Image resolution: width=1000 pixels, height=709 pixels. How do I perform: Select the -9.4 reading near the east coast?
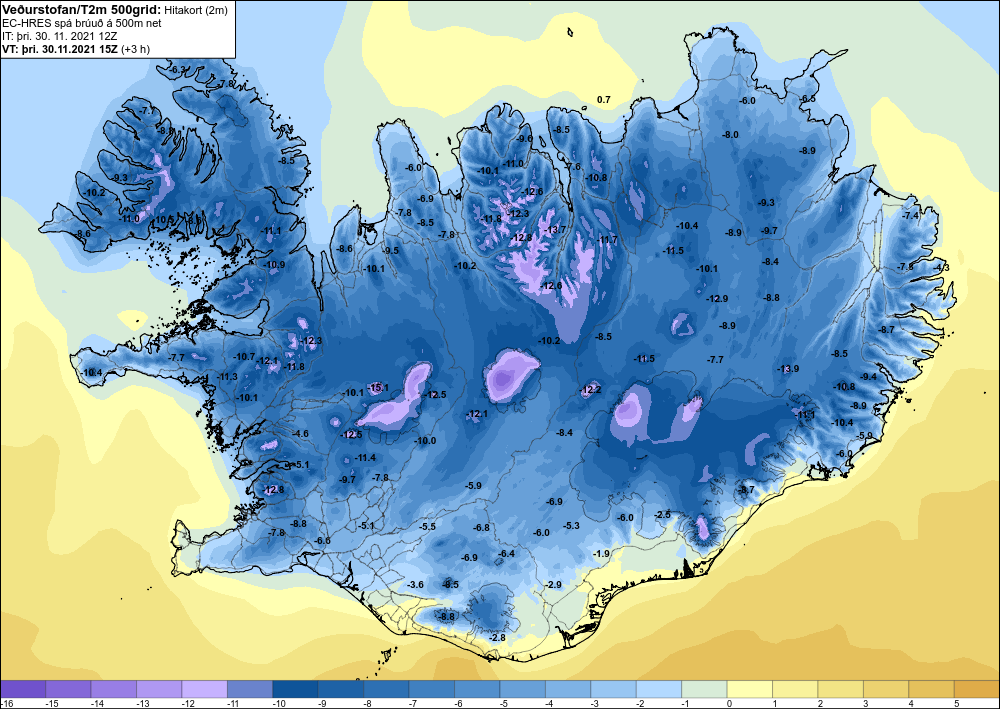click(x=869, y=377)
